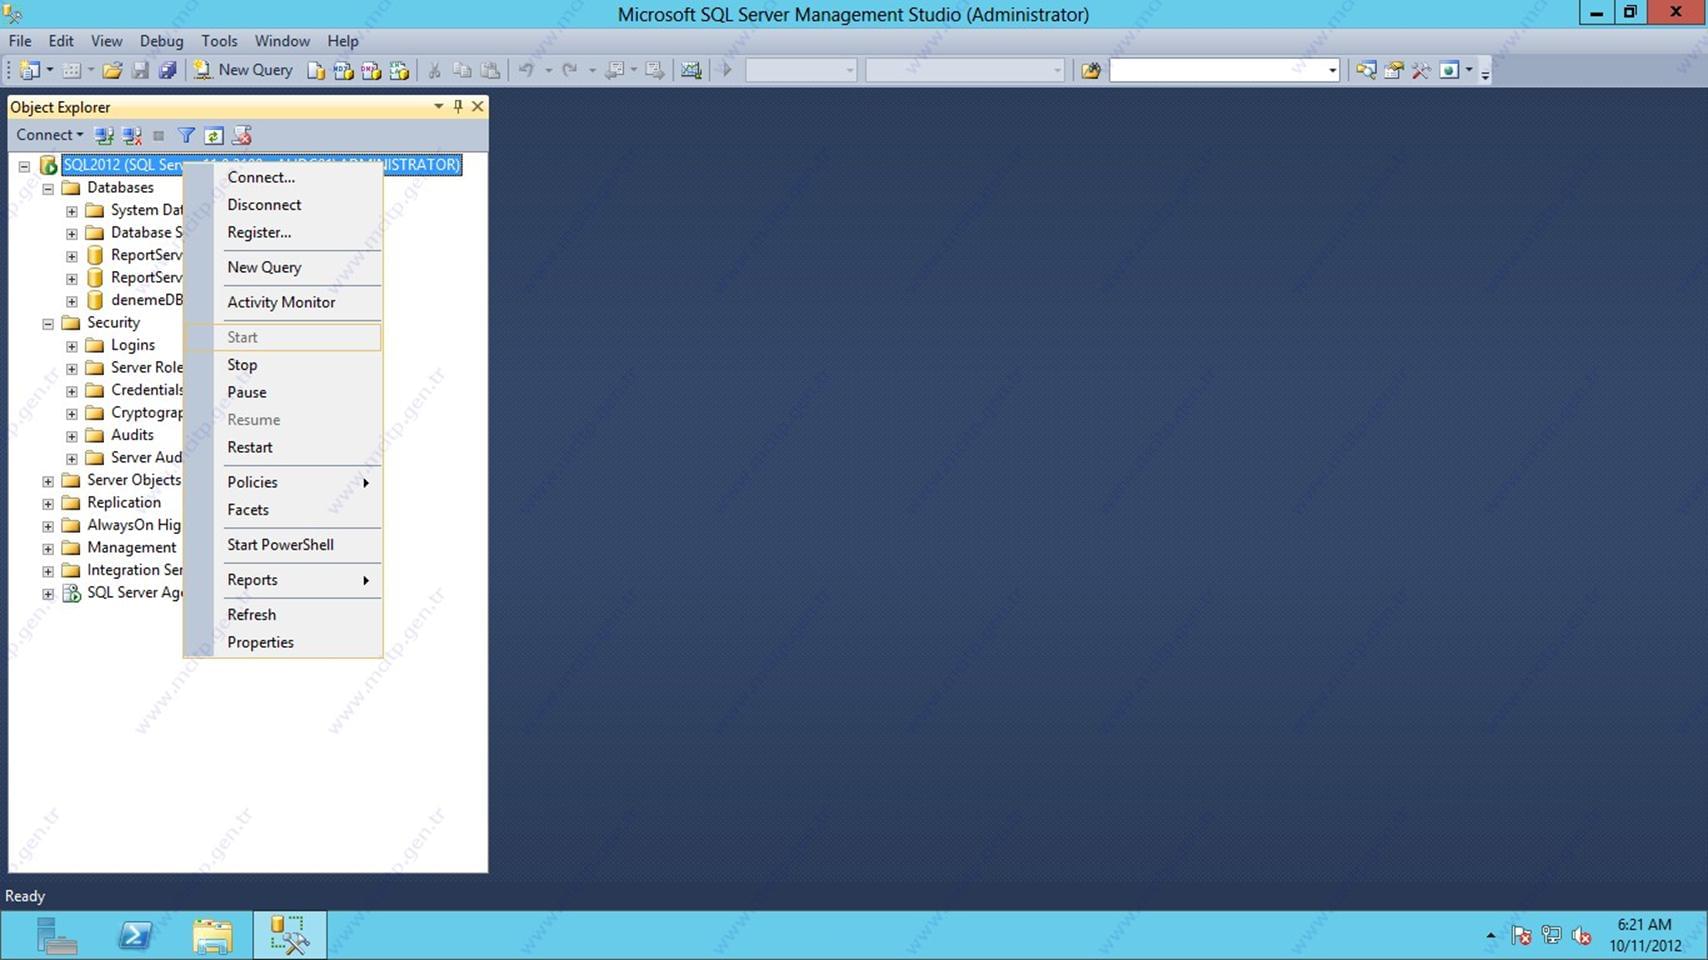The width and height of the screenshot is (1708, 960).
Task: Click the Open File folder icon
Action: tap(112, 70)
